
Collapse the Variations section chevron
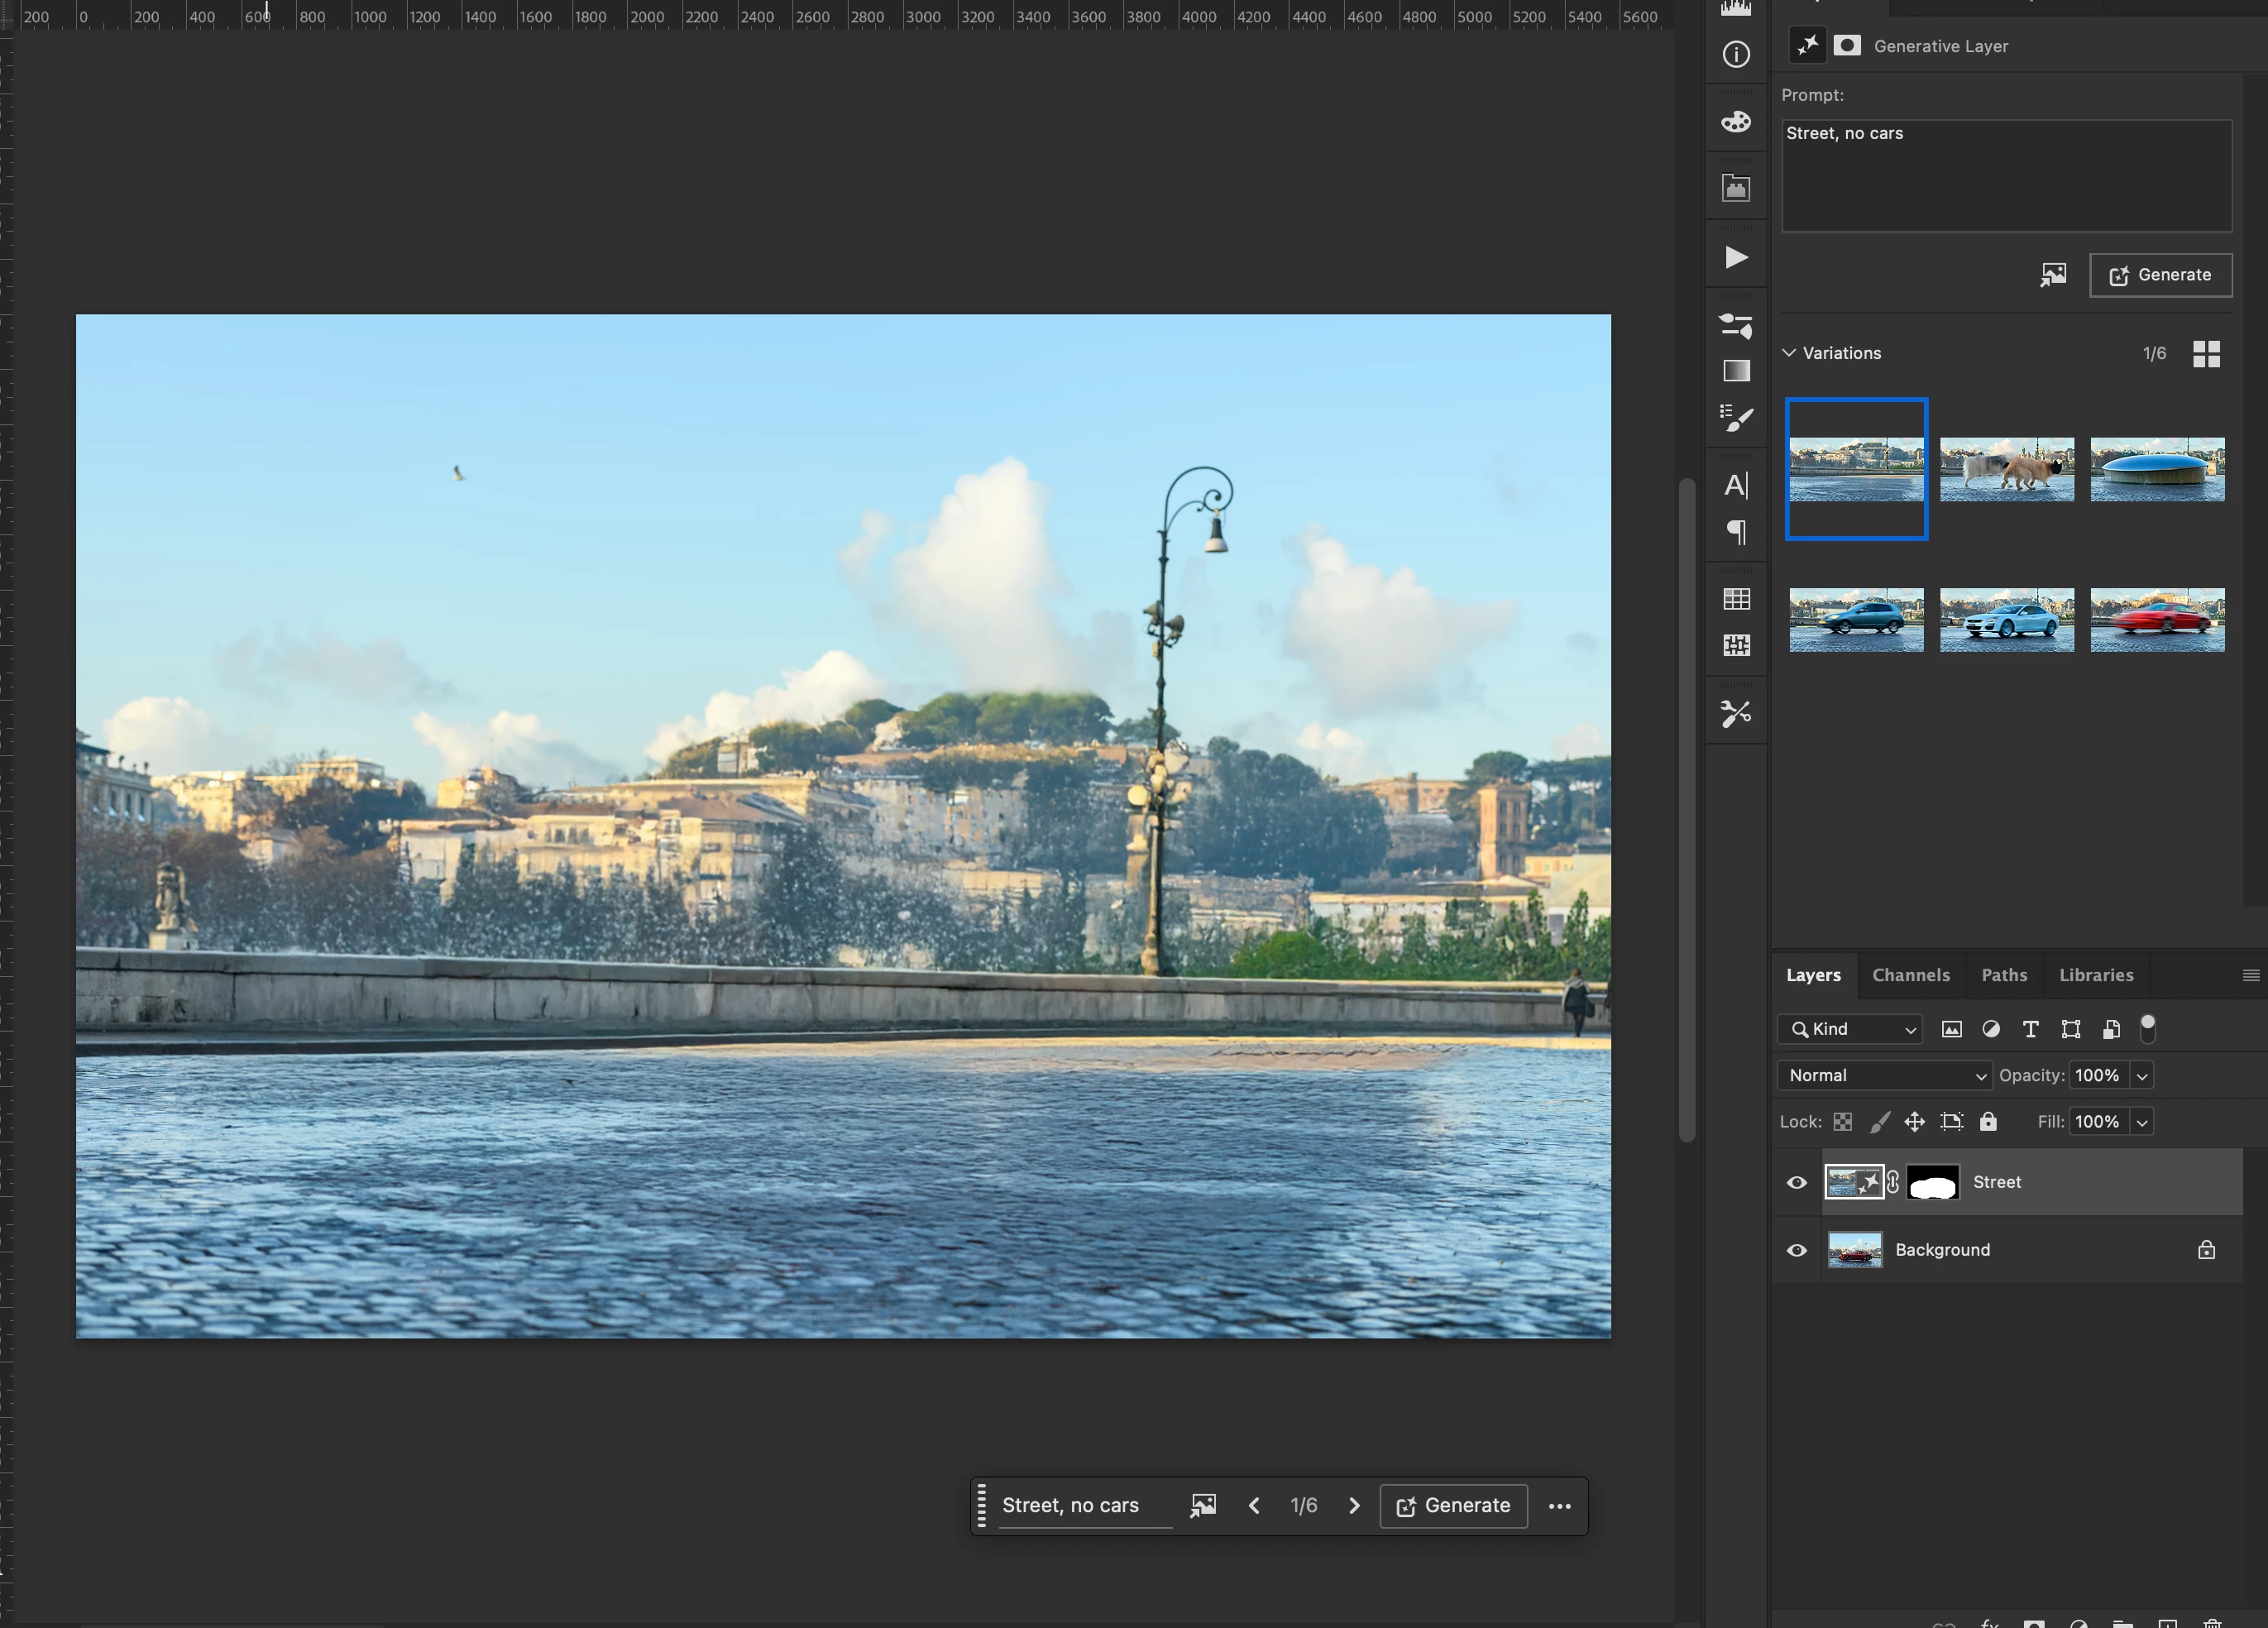tap(1789, 353)
